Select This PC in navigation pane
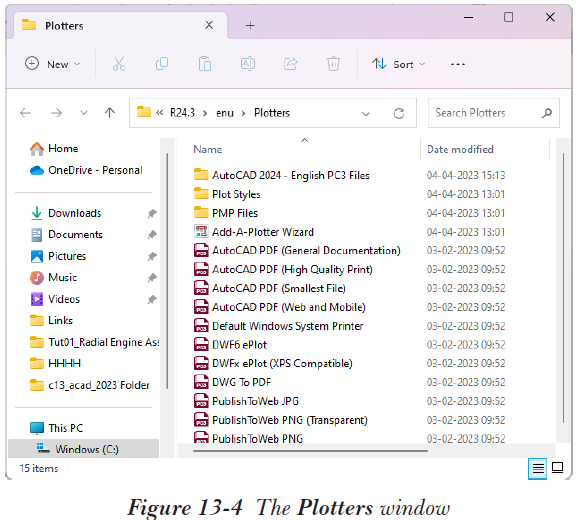 56,428
